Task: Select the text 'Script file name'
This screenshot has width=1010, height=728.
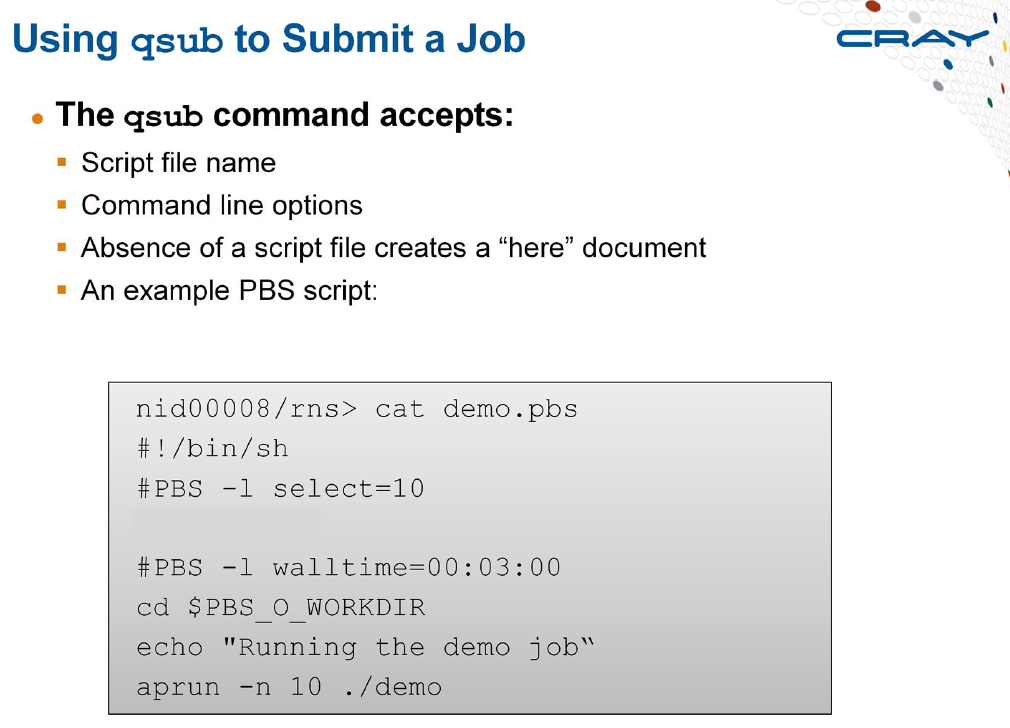Action: click(x=178, y=163)
